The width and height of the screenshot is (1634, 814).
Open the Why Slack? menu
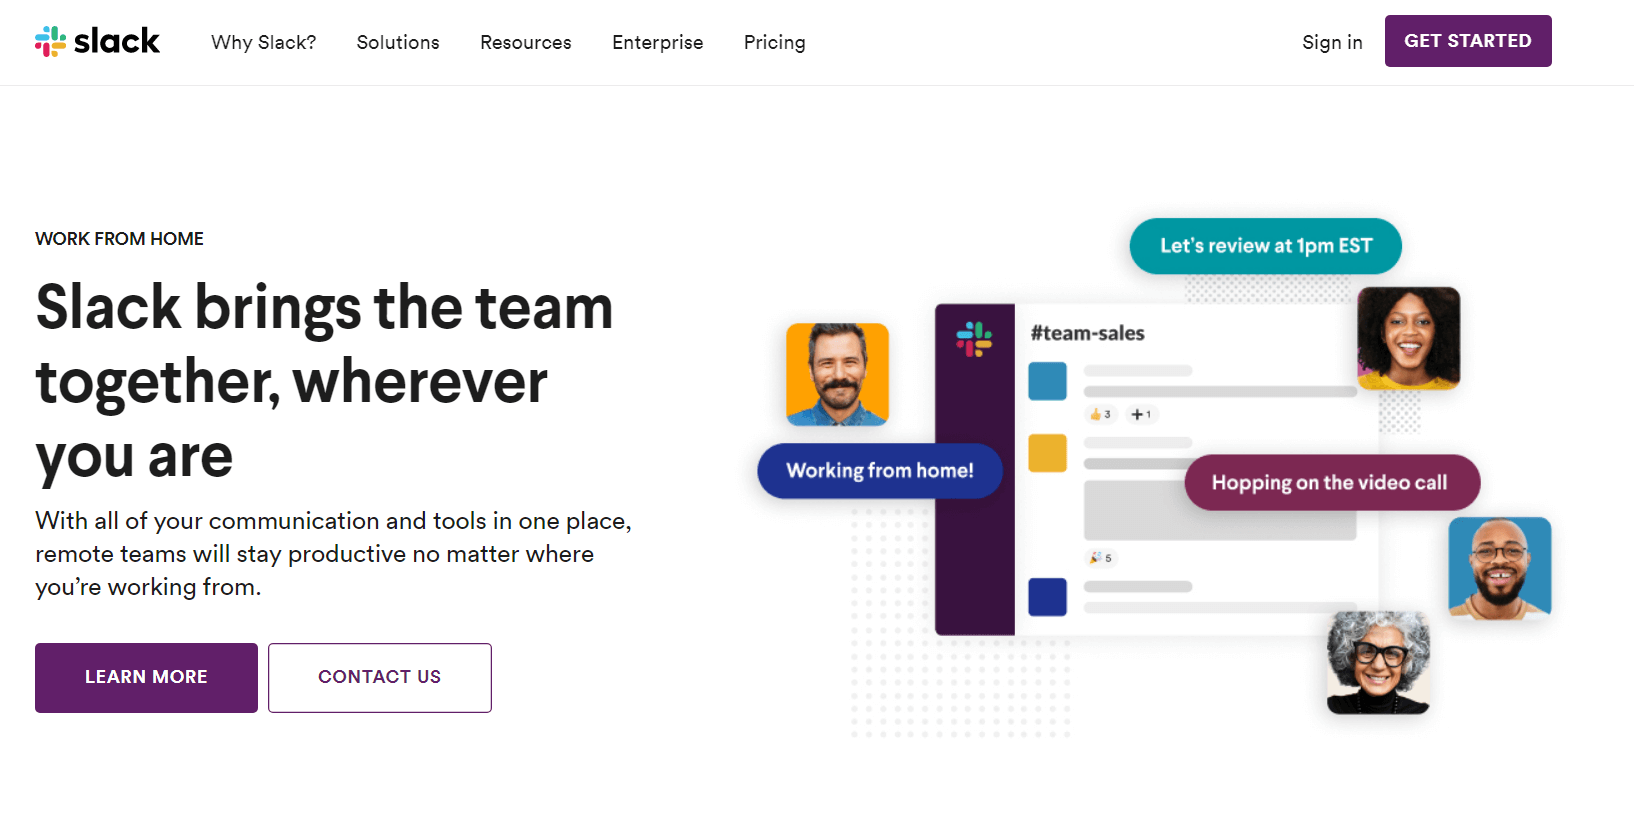tap(263, 42)
